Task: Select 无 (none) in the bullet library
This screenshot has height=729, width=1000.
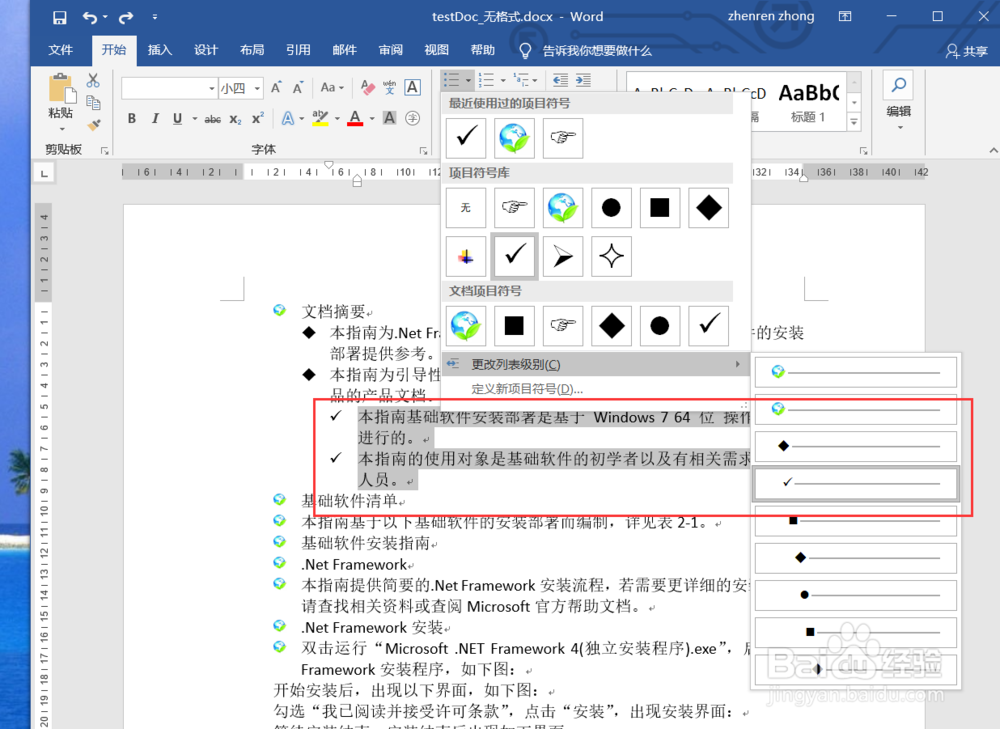Action: (466, 207)
